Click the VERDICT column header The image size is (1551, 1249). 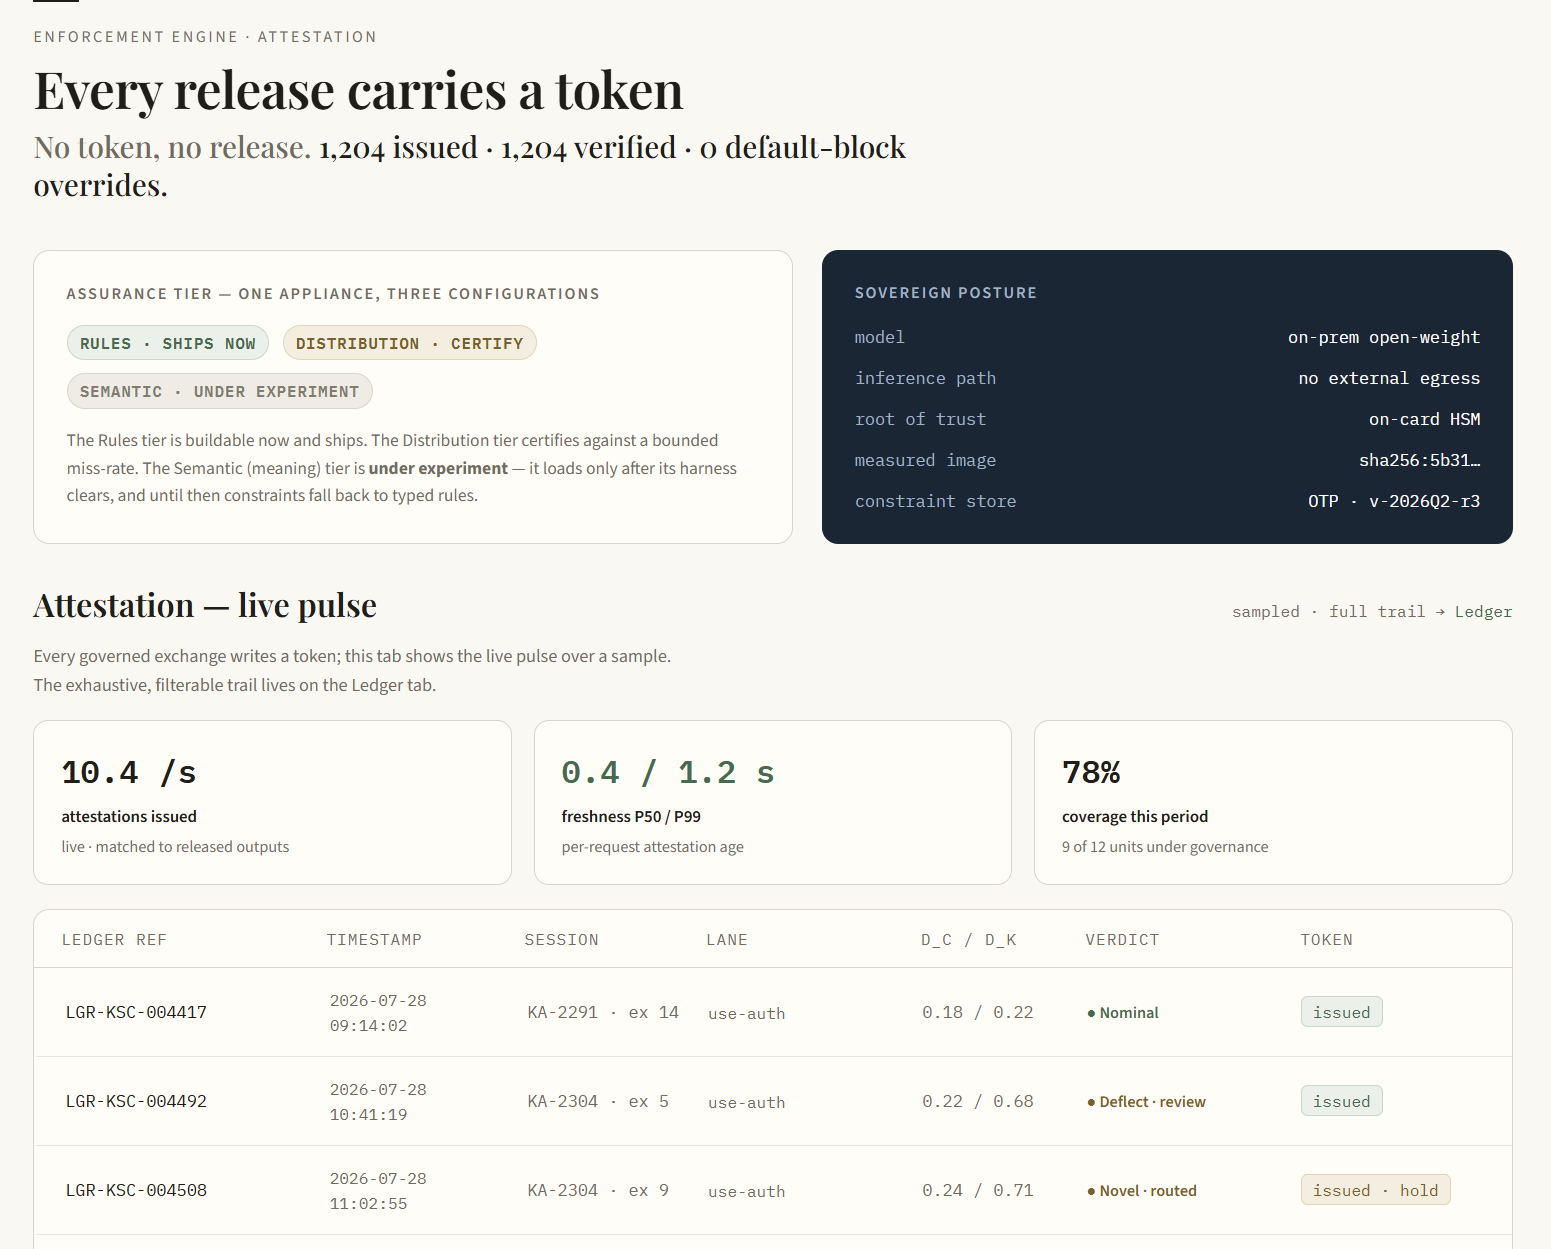pyautogui.click(x=1122, y=940)
